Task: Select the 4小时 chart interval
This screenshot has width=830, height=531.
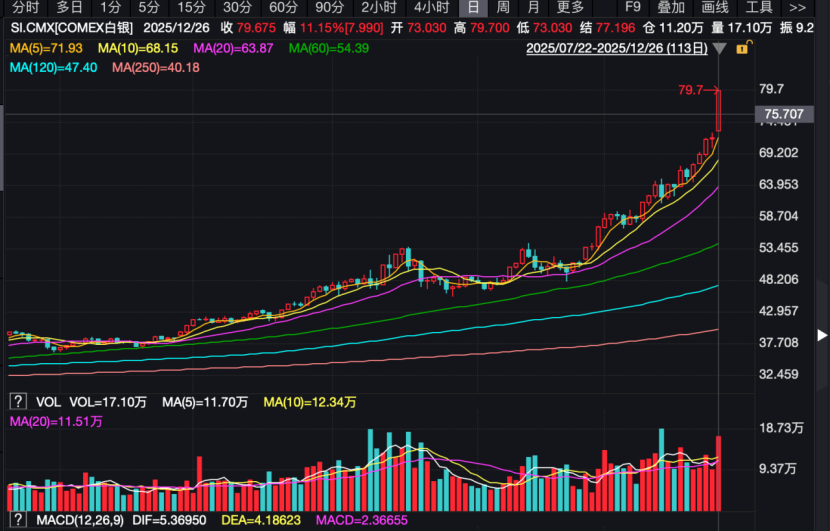Action: pyautogui.click(x=431, y=7)
